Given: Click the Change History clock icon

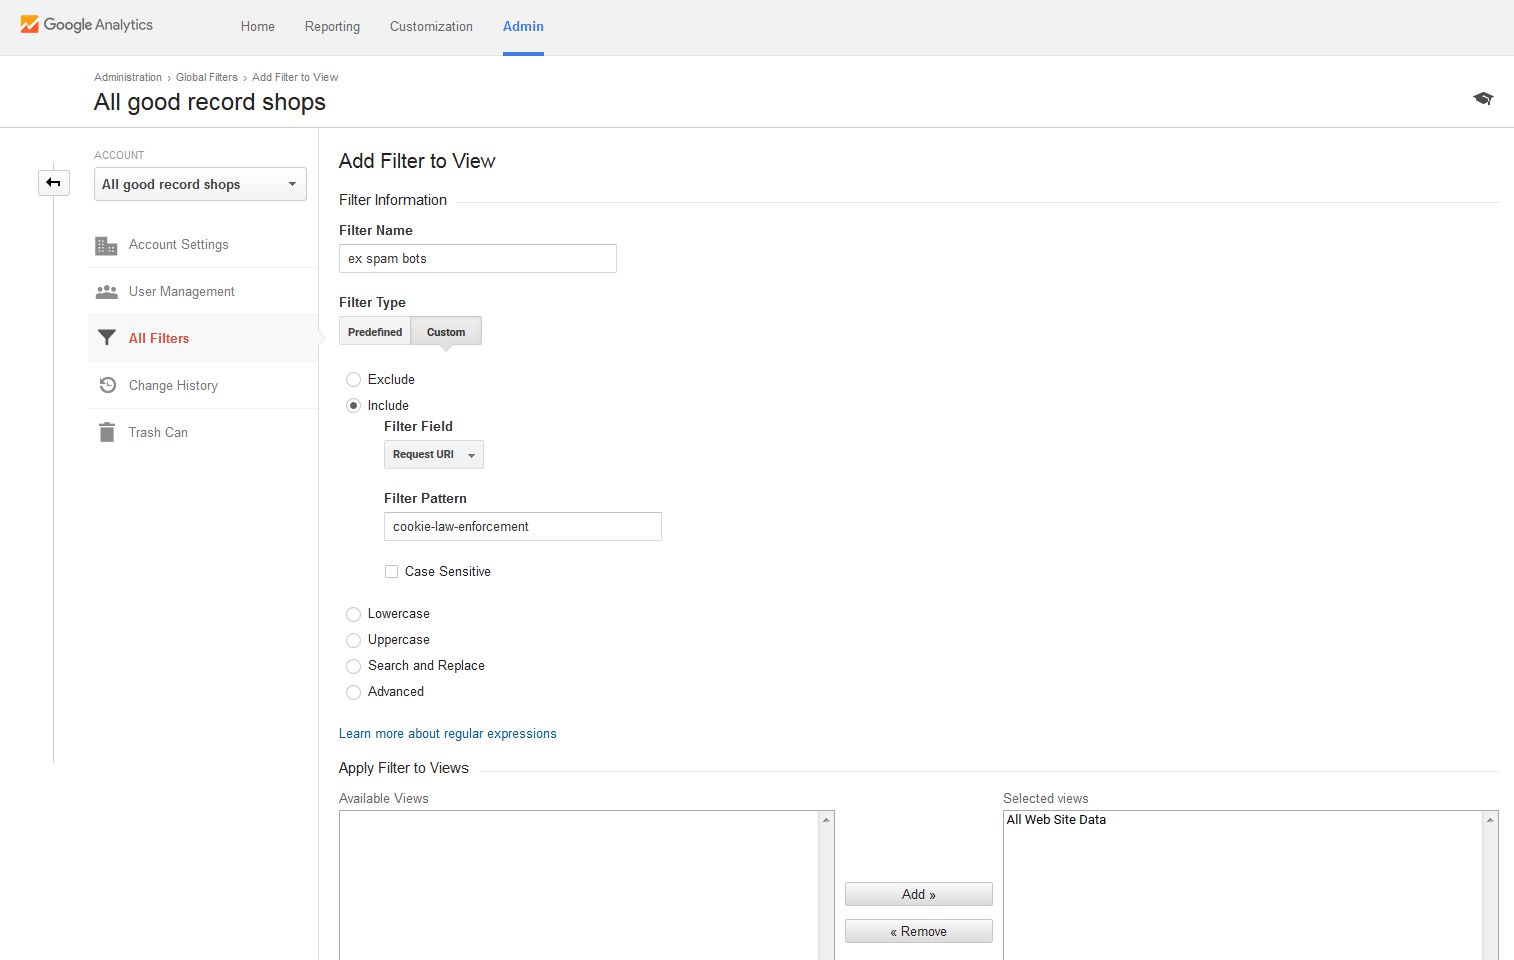Looking at the screenshot, I should click(107, 385).
